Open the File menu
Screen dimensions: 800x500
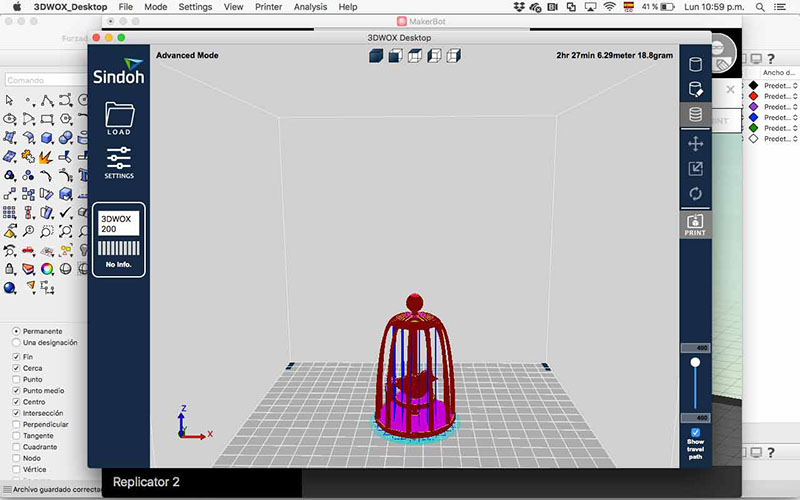tap(126, 7)
